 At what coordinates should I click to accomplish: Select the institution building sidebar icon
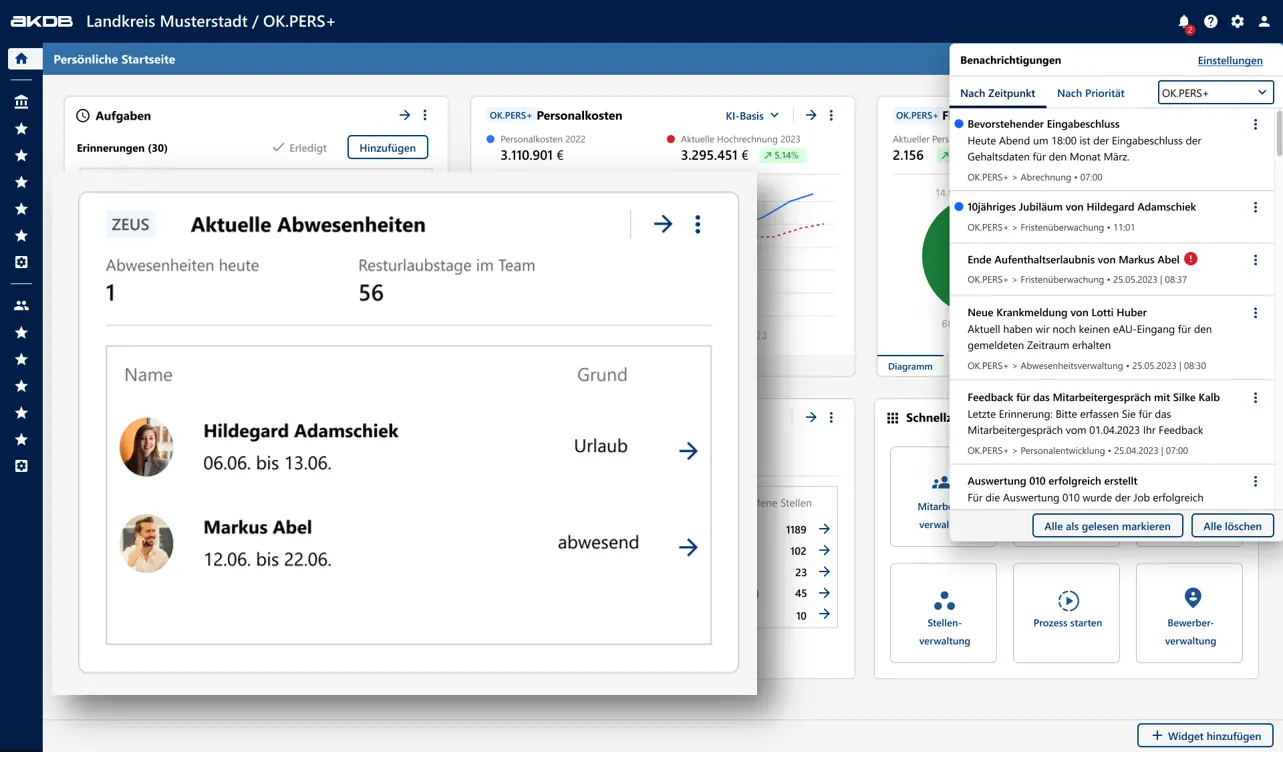[x=21, y=102]
